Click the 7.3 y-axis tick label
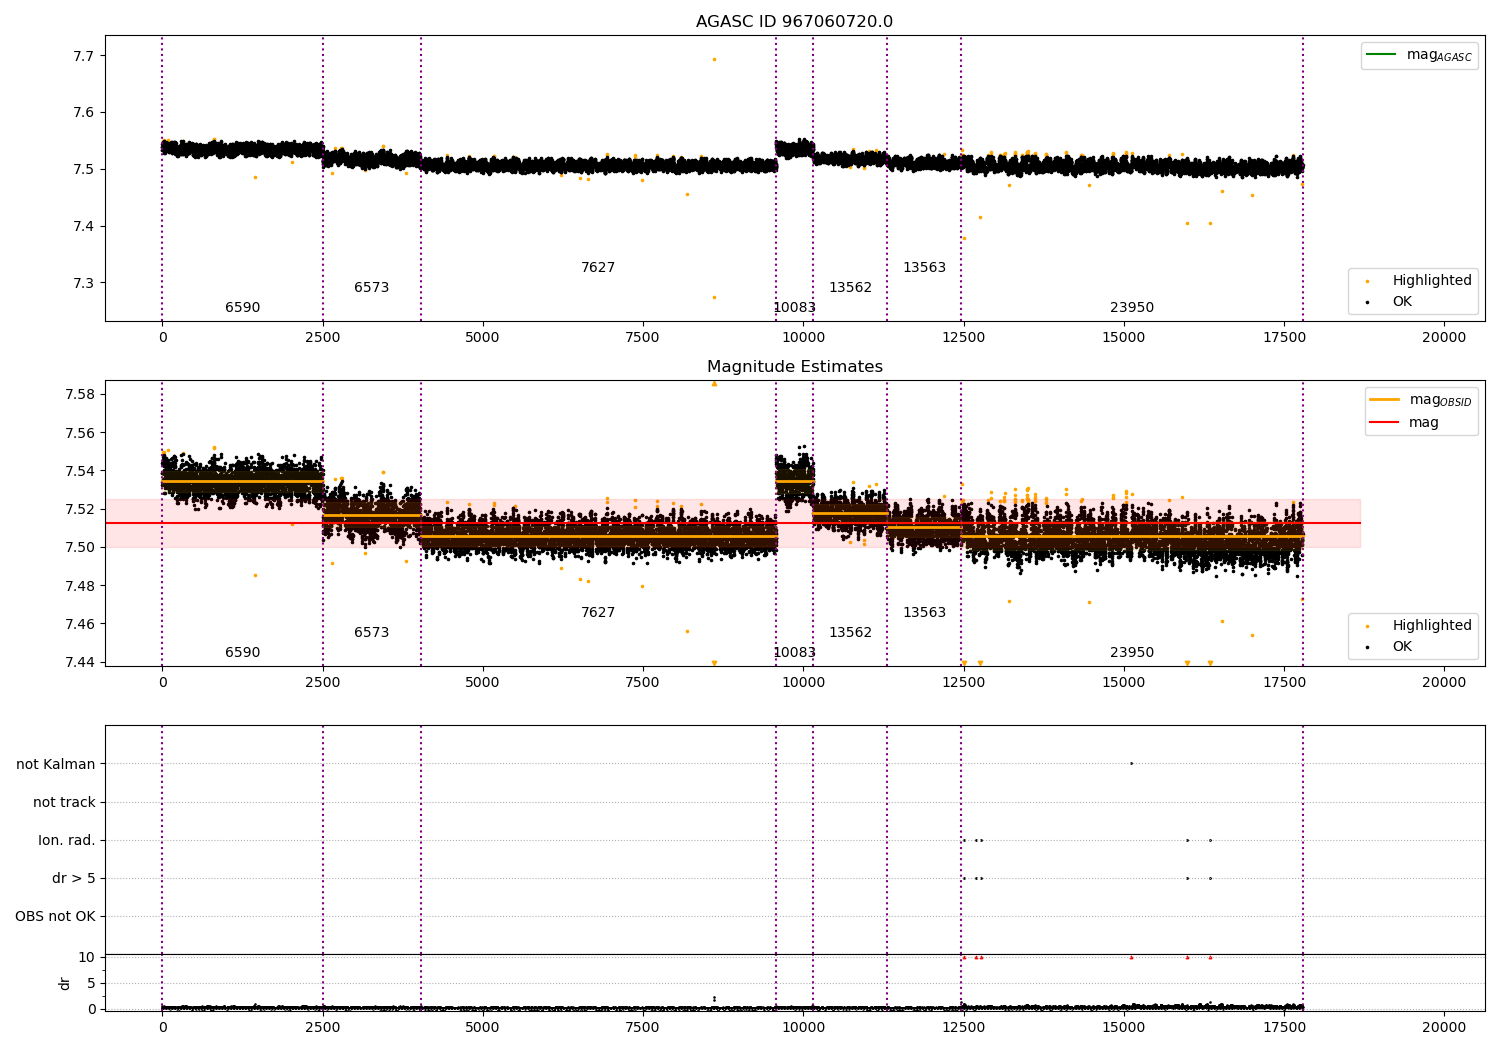Image resolution: width=1500 pixels, height=1050 pixels. [x=83, y=283]
